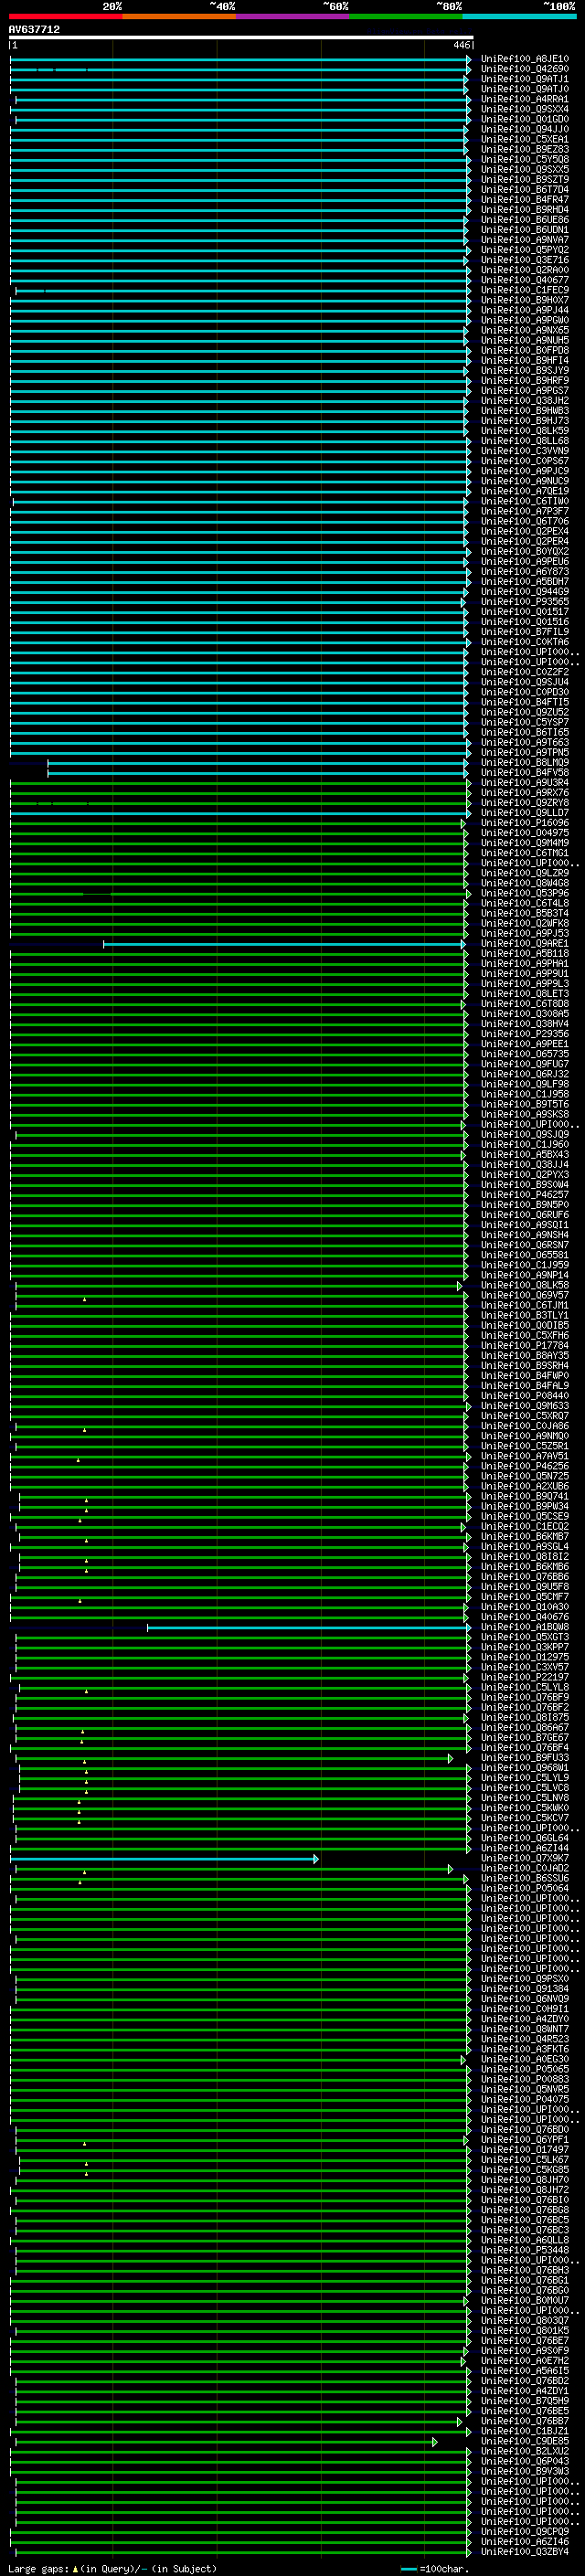Select hit label UniRef100_B9FU33
585x2576 pixels.
tap(524, 1757)
